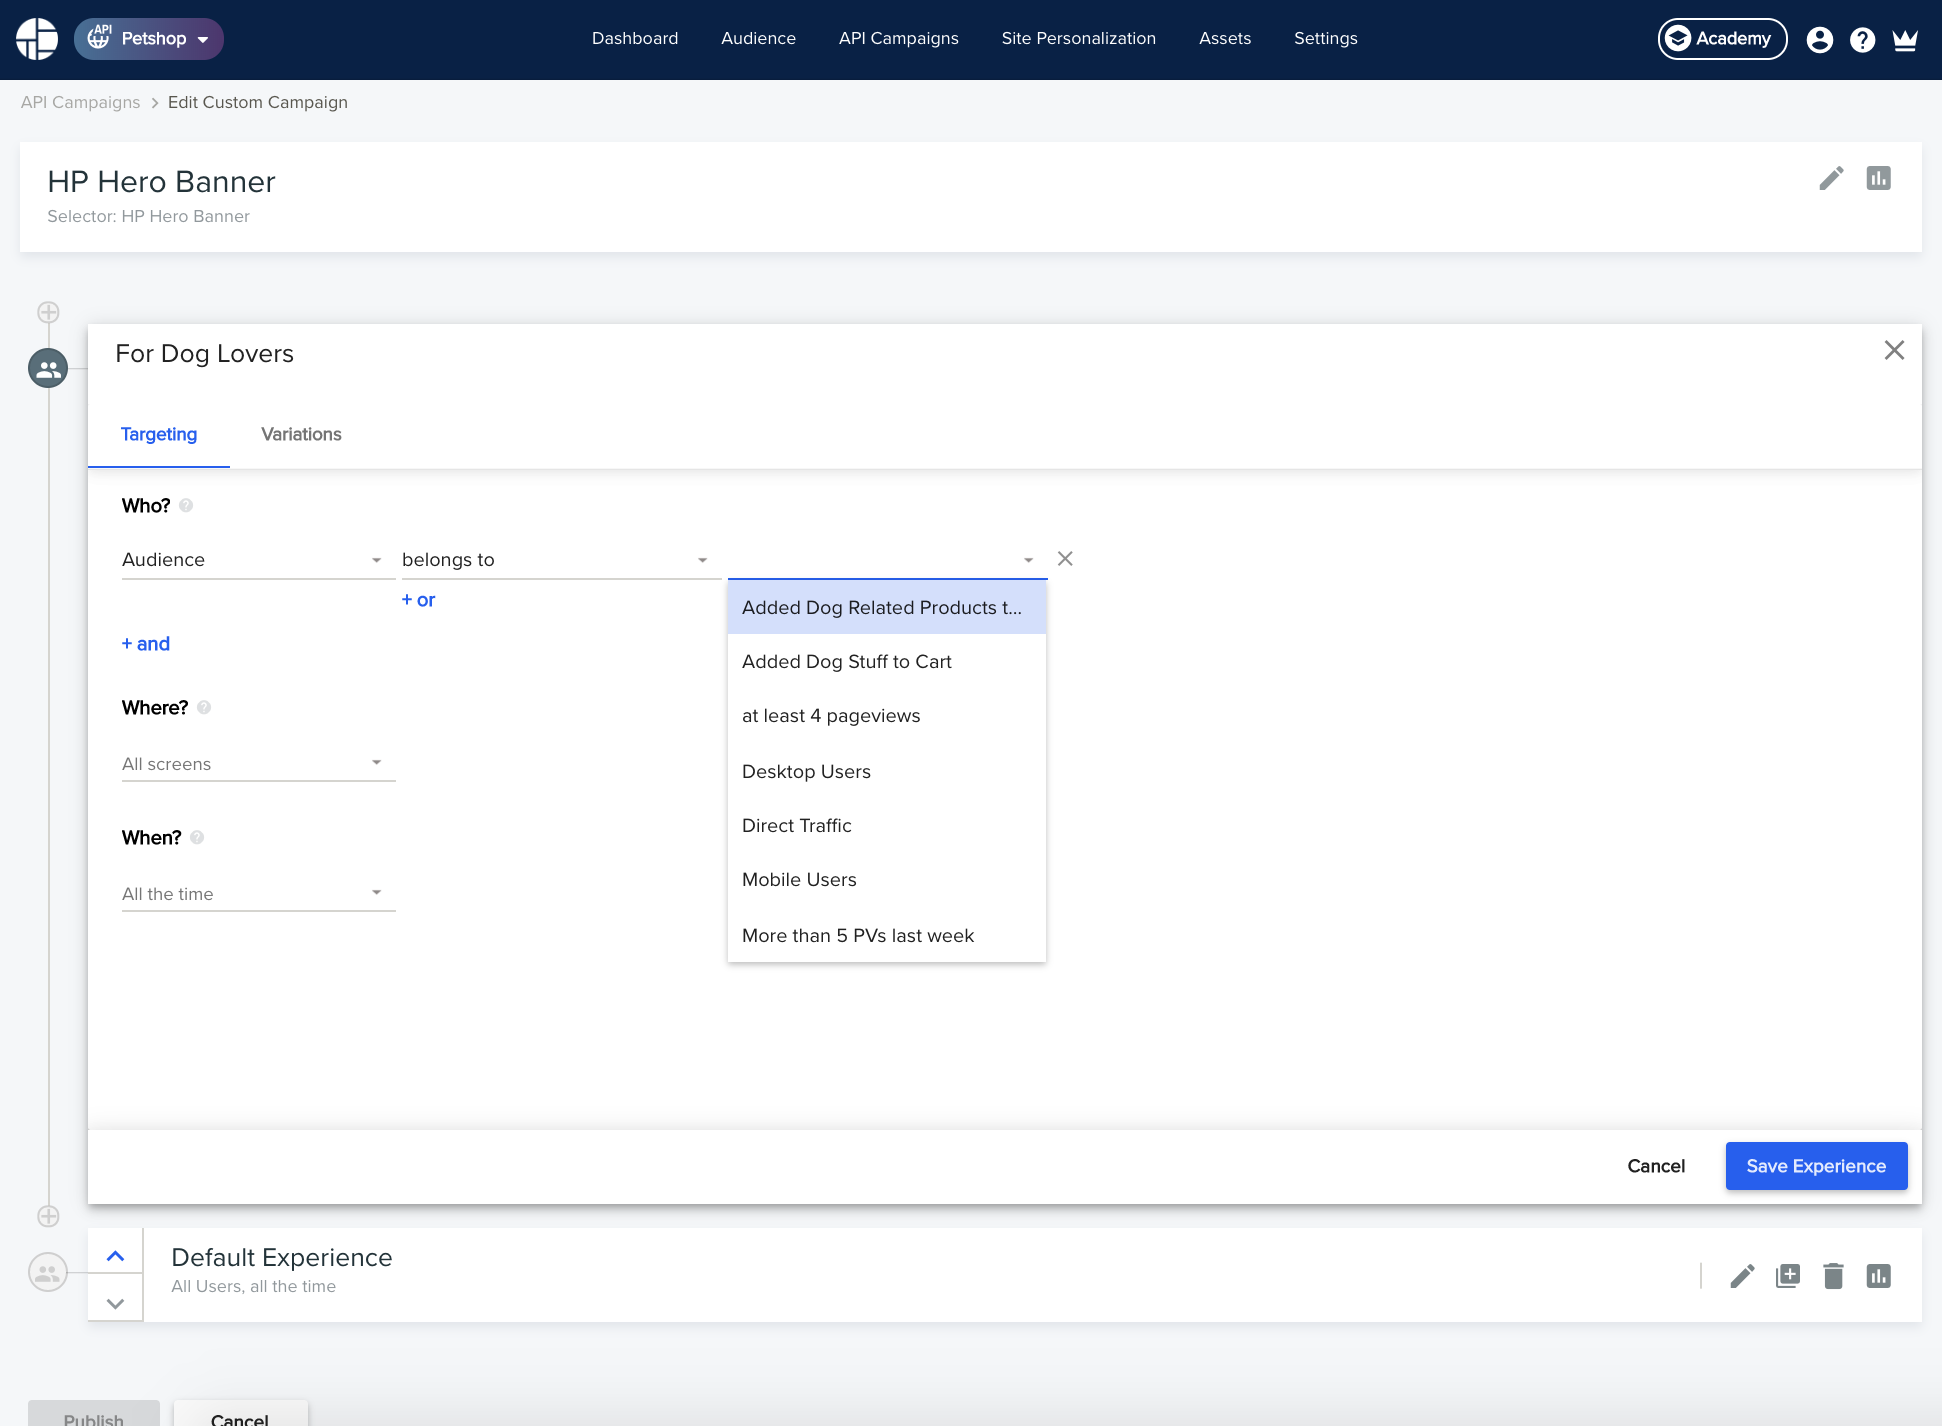
Task: Add experience above with top plus icon
Action: [x=48, y=312]
